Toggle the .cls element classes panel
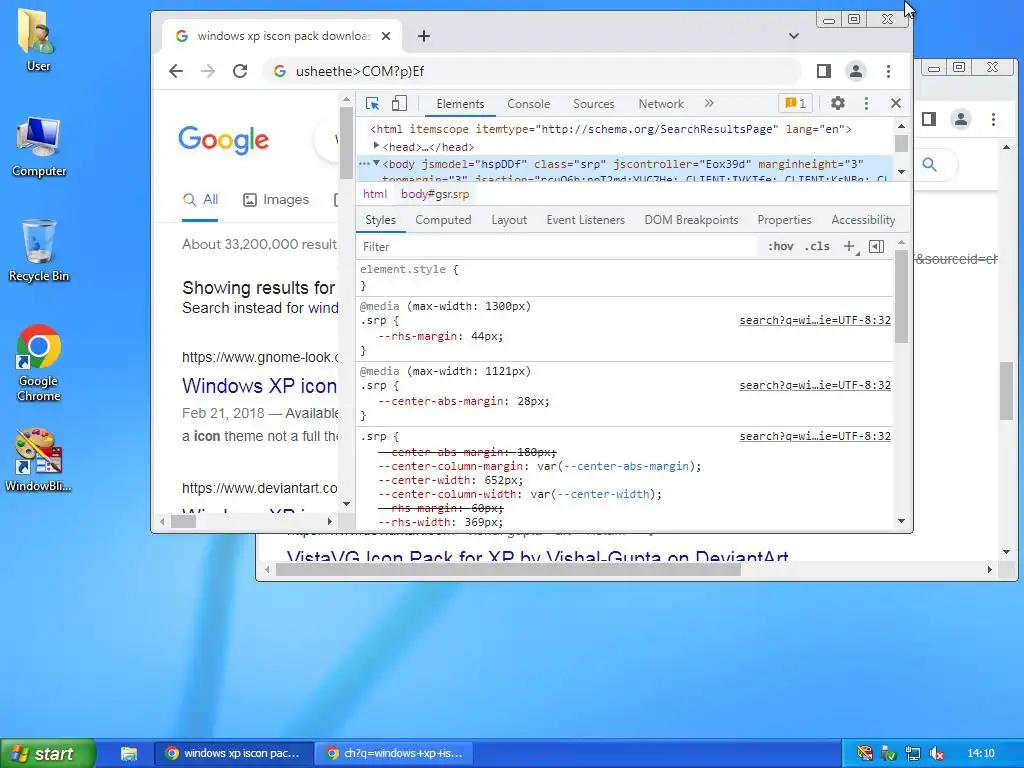The image size is (1024, 768). click(x=817, y=246)
